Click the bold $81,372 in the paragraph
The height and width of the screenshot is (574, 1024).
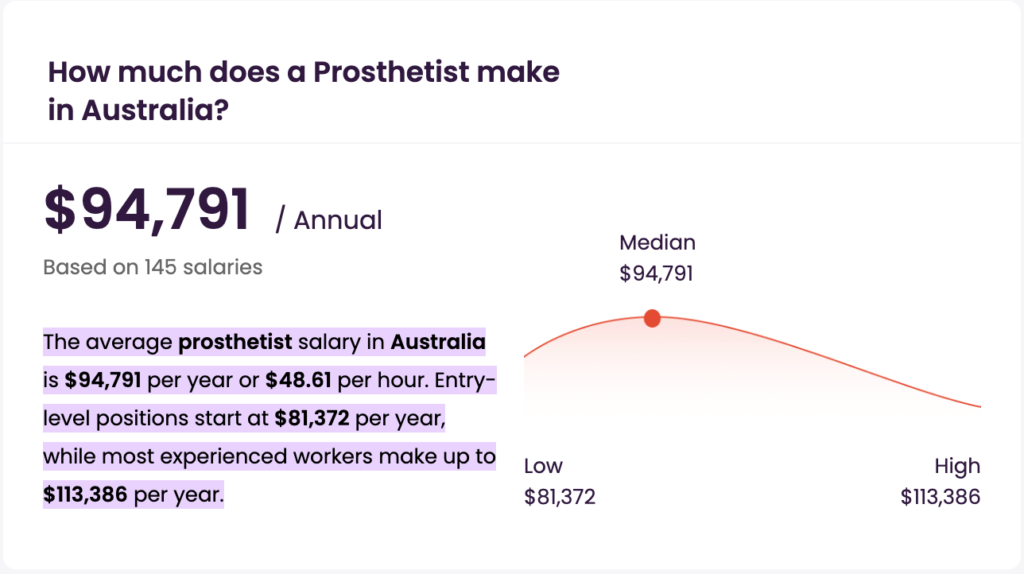tap(311, 418)
